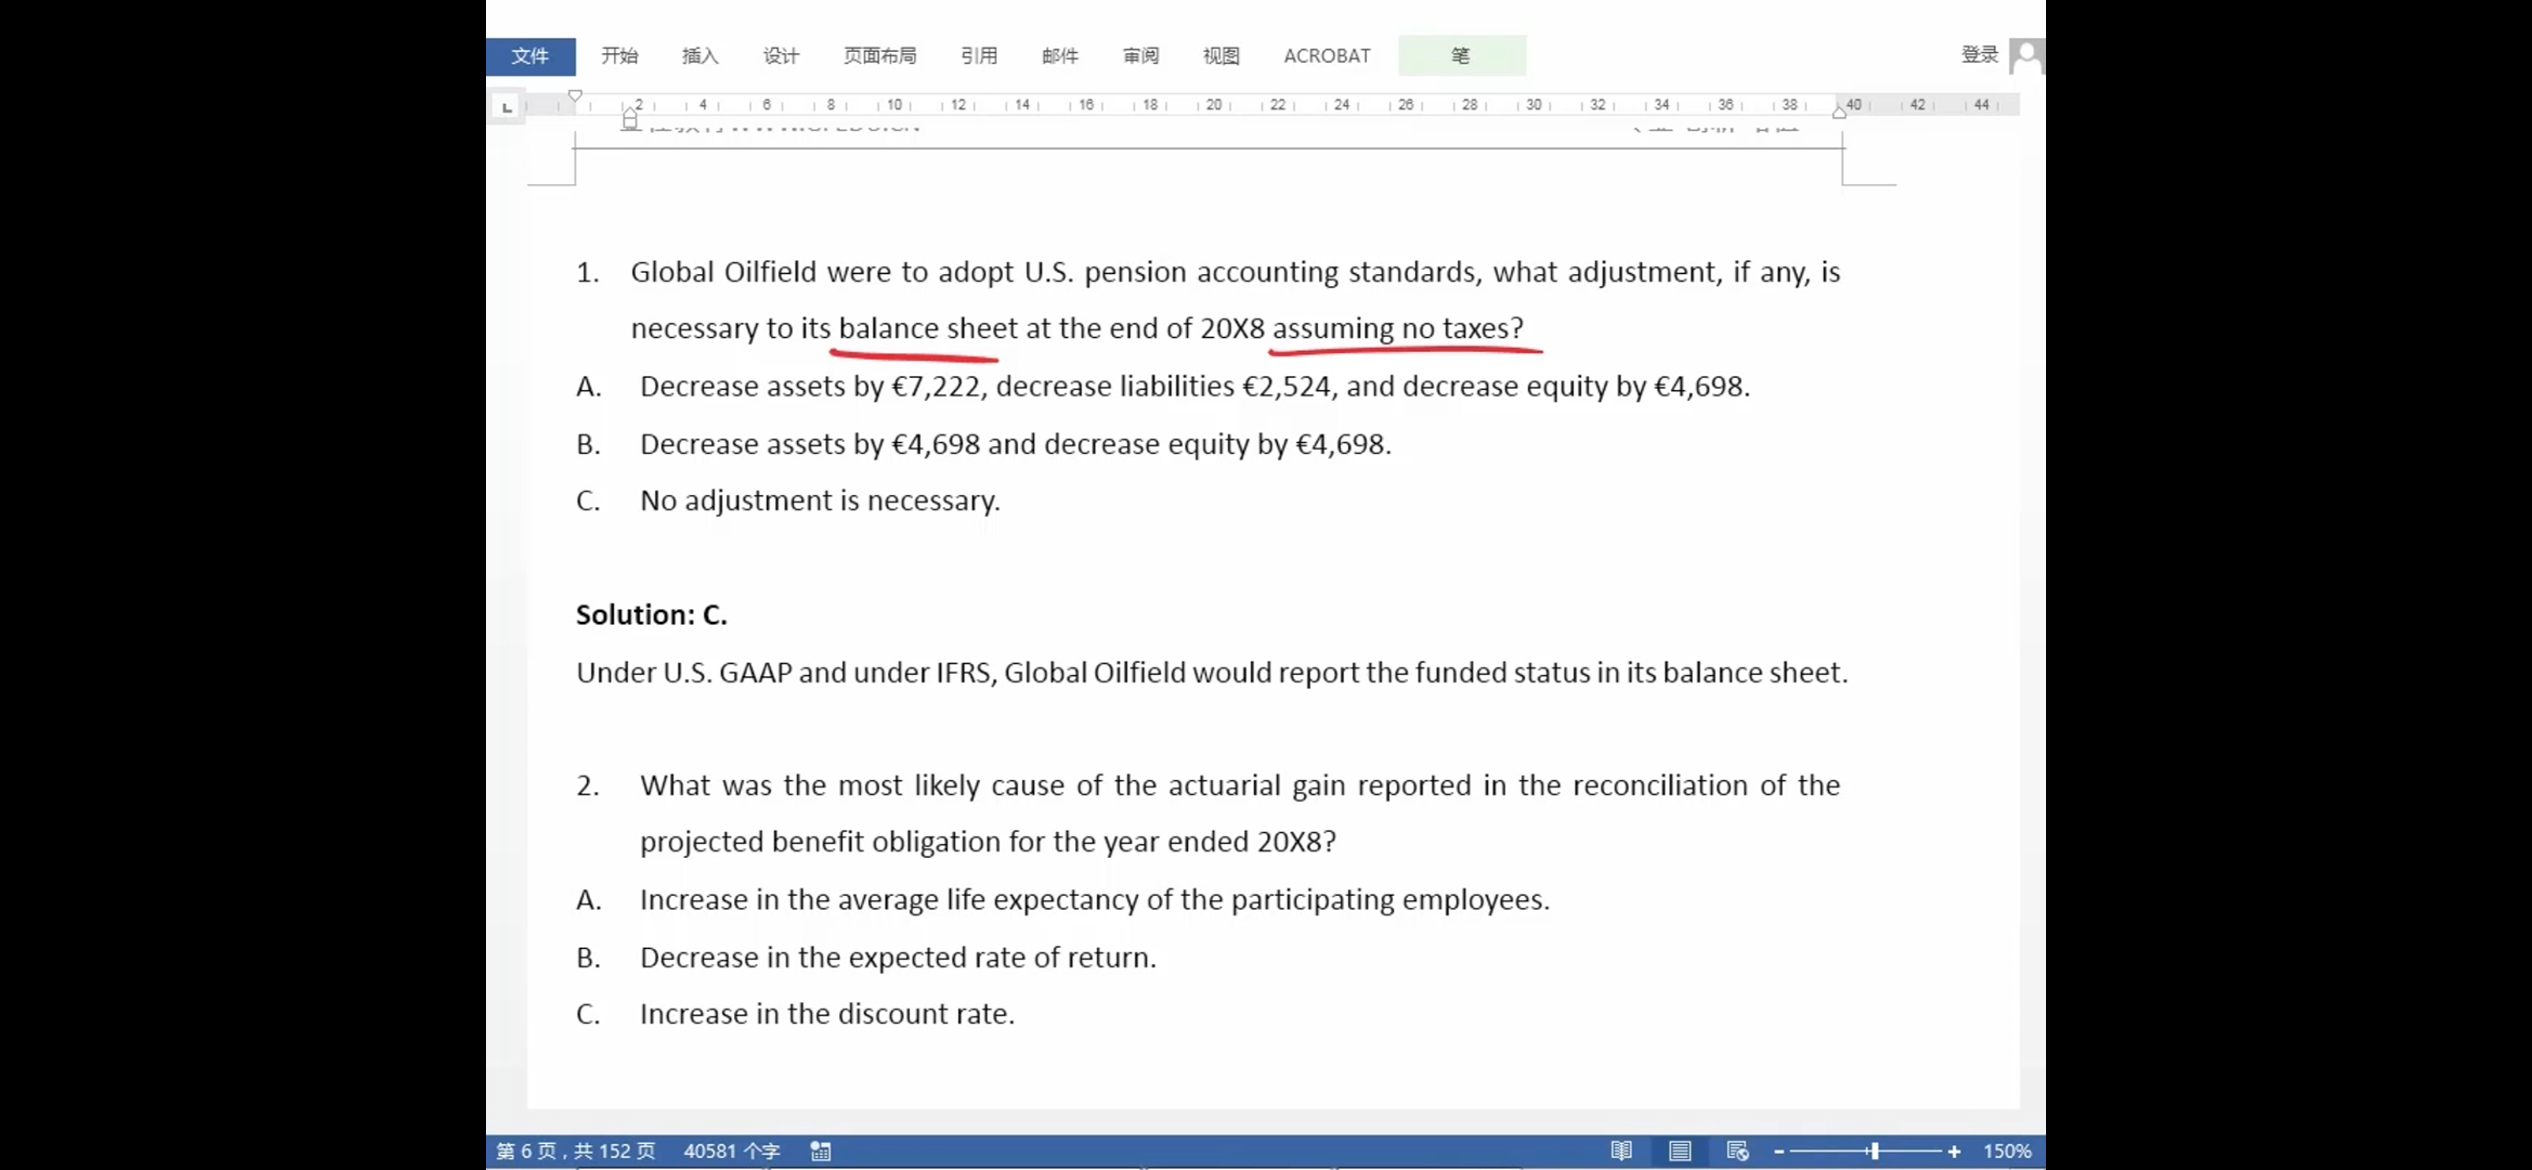Open the 页面布局 (Page Layout) tab

click(x=880, y=56)
